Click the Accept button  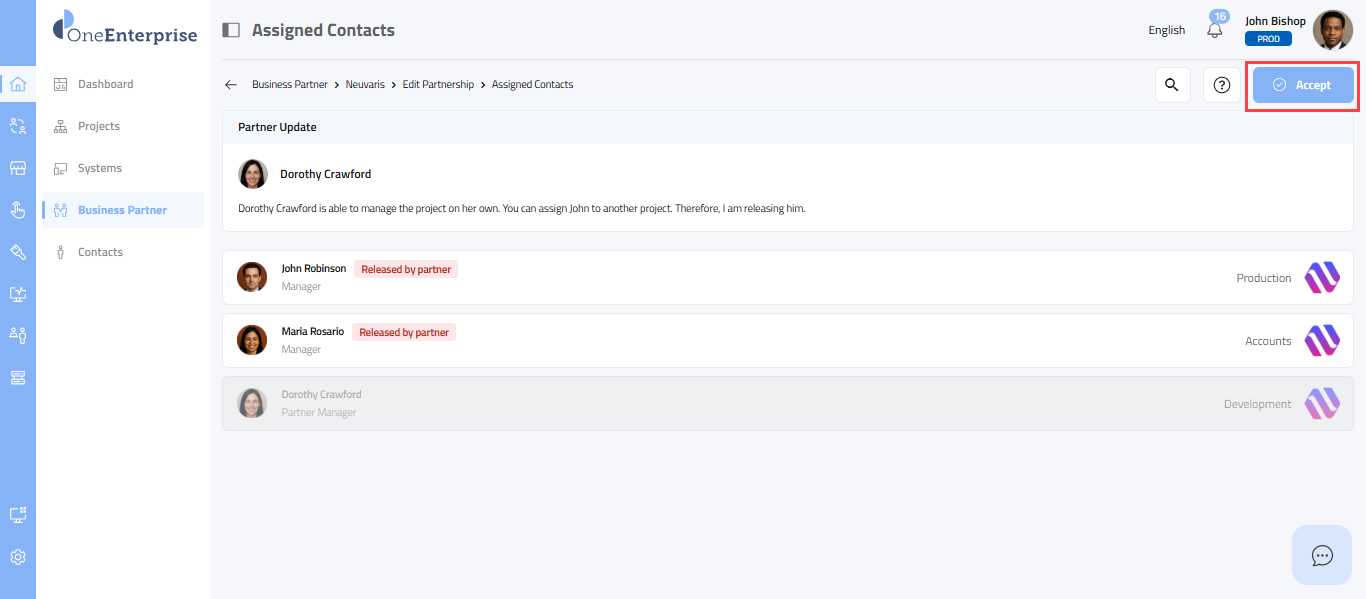pyautogui.click(x=1303, y=85)
